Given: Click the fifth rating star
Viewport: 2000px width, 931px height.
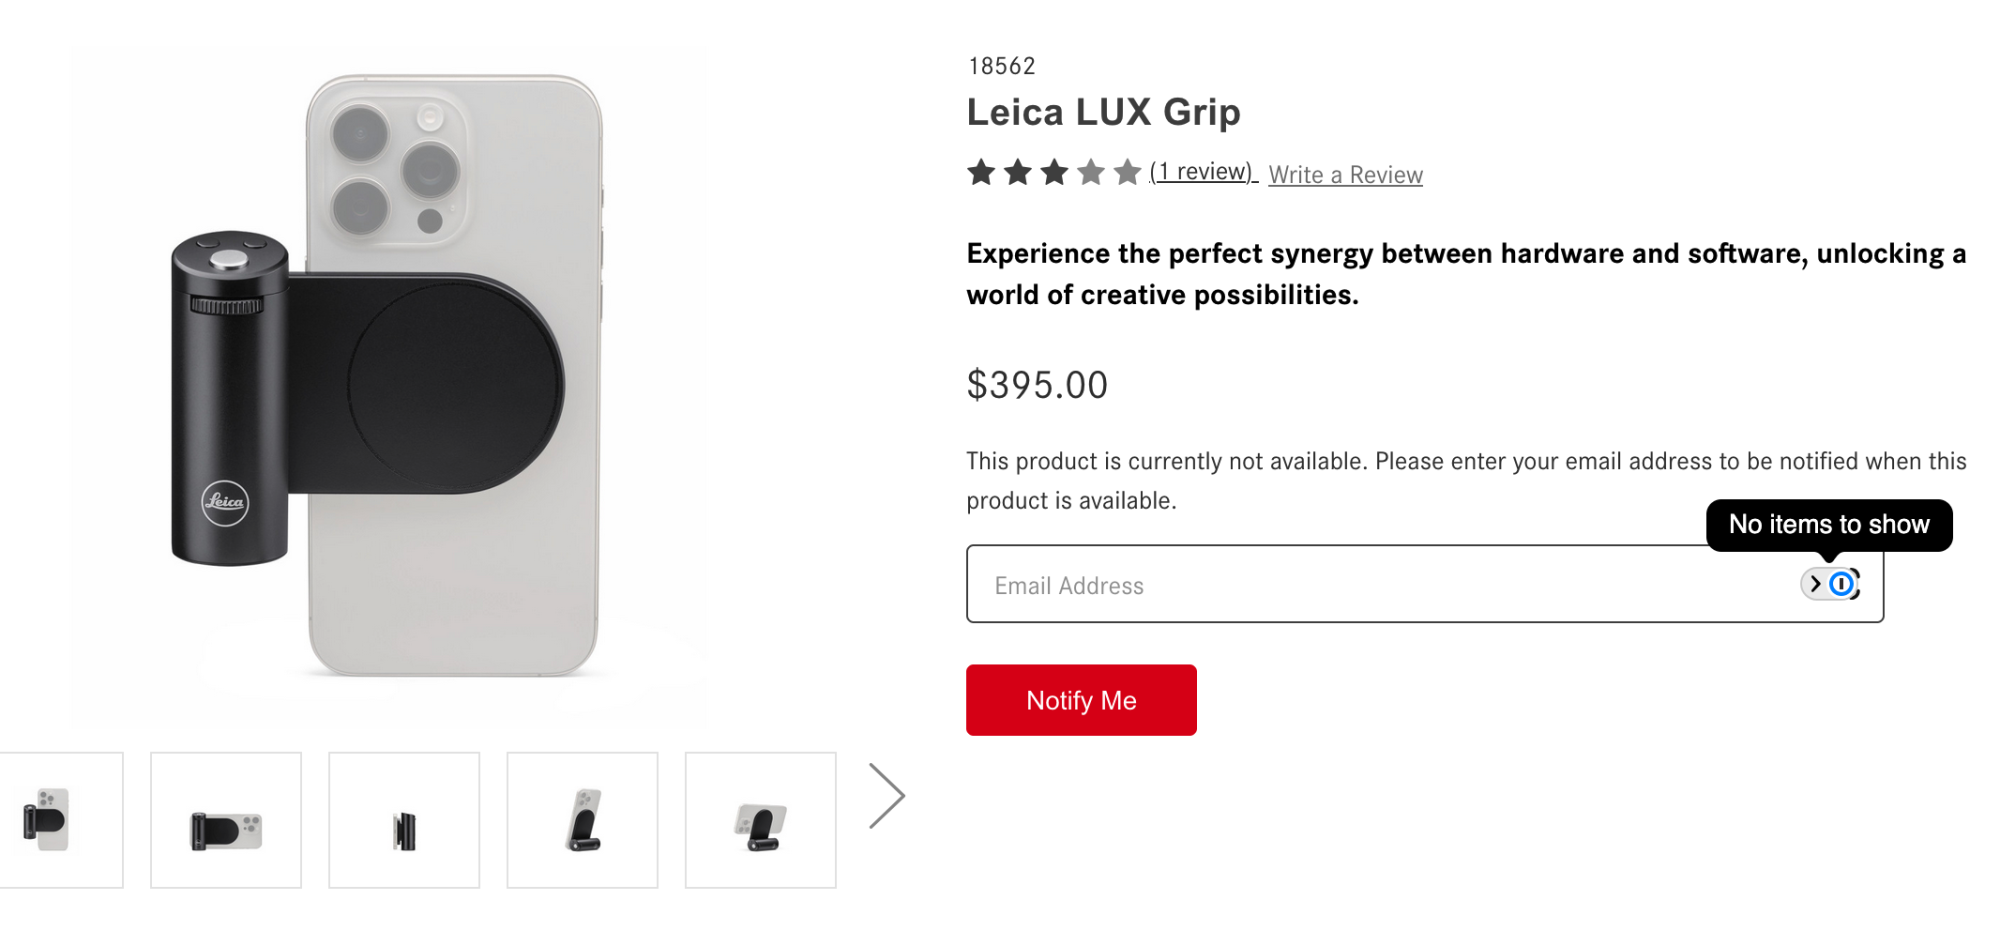Looking at the screenshot, I should (x=1127, y=173).
